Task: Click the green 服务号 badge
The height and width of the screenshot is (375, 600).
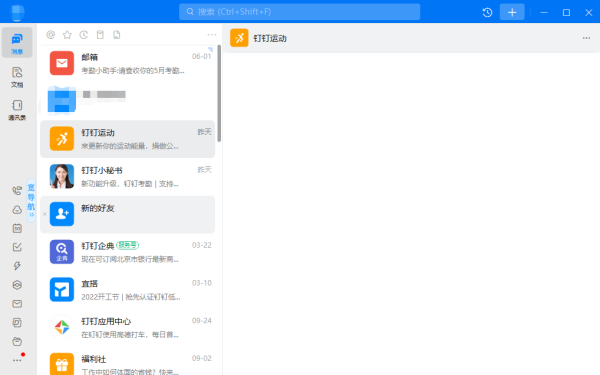Action: (x=127, y=245)
